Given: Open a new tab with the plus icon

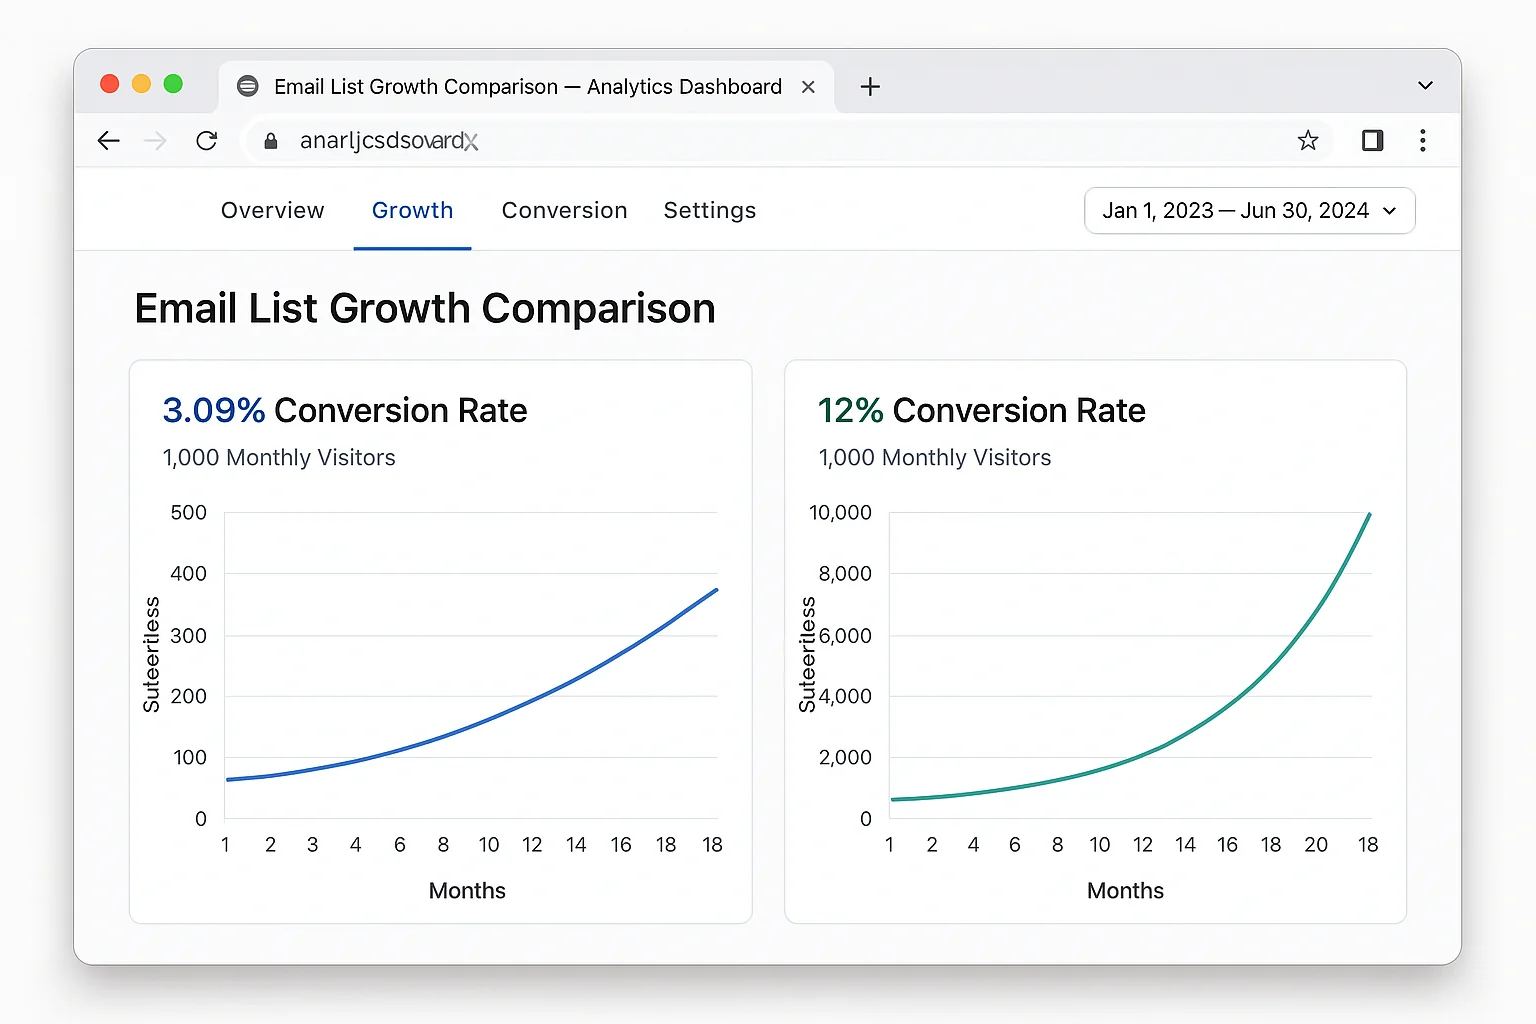Looking at the screenshot, I should [870, 86].
